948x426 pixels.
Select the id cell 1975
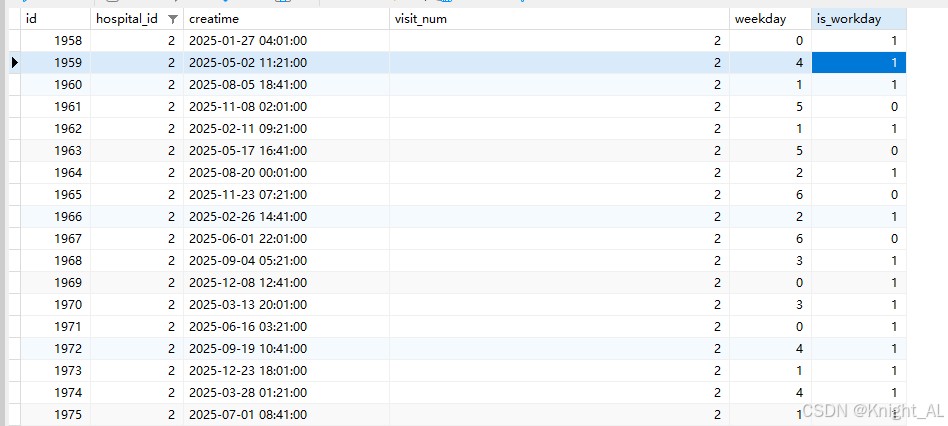pyautogui.click(x=56, y=415)
